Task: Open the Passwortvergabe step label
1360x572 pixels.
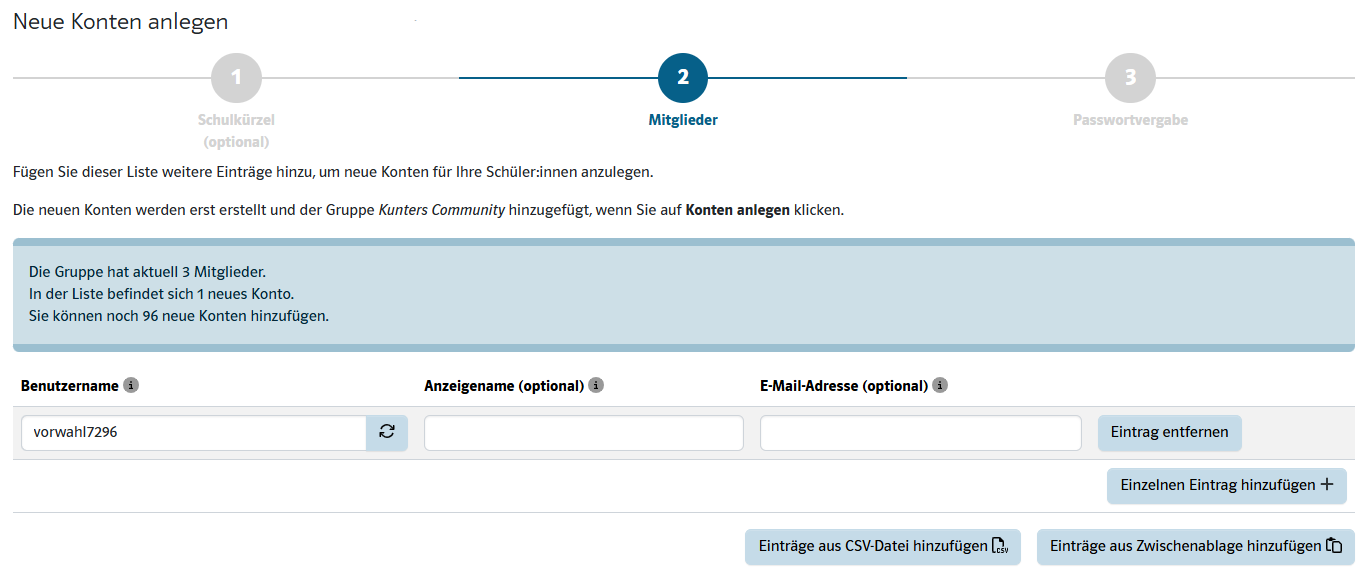Action: [x=1130, y=120]
